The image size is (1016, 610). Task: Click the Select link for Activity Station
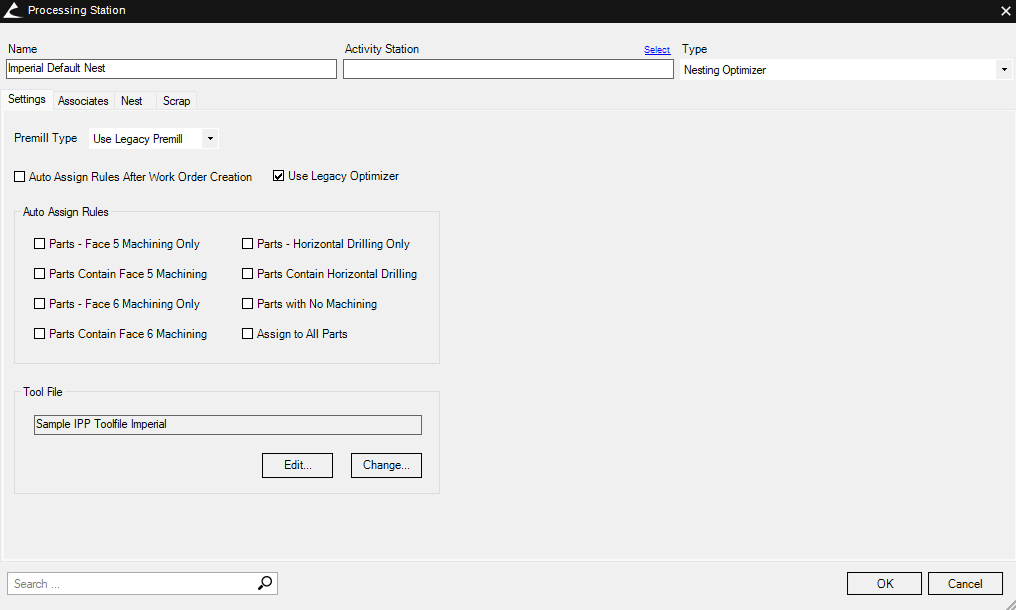coord(657,50)
